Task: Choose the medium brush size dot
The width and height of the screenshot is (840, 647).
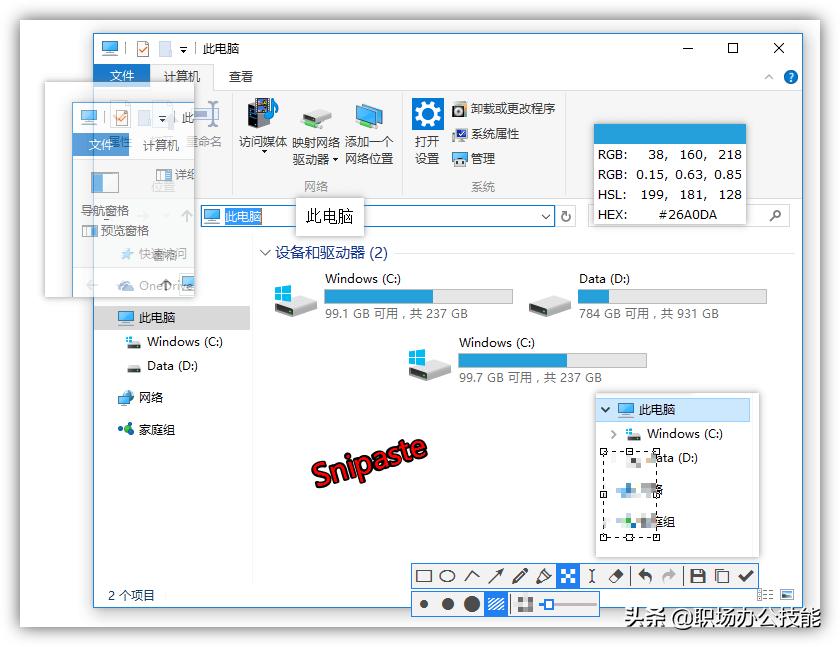Action: [x=448, y=605]
